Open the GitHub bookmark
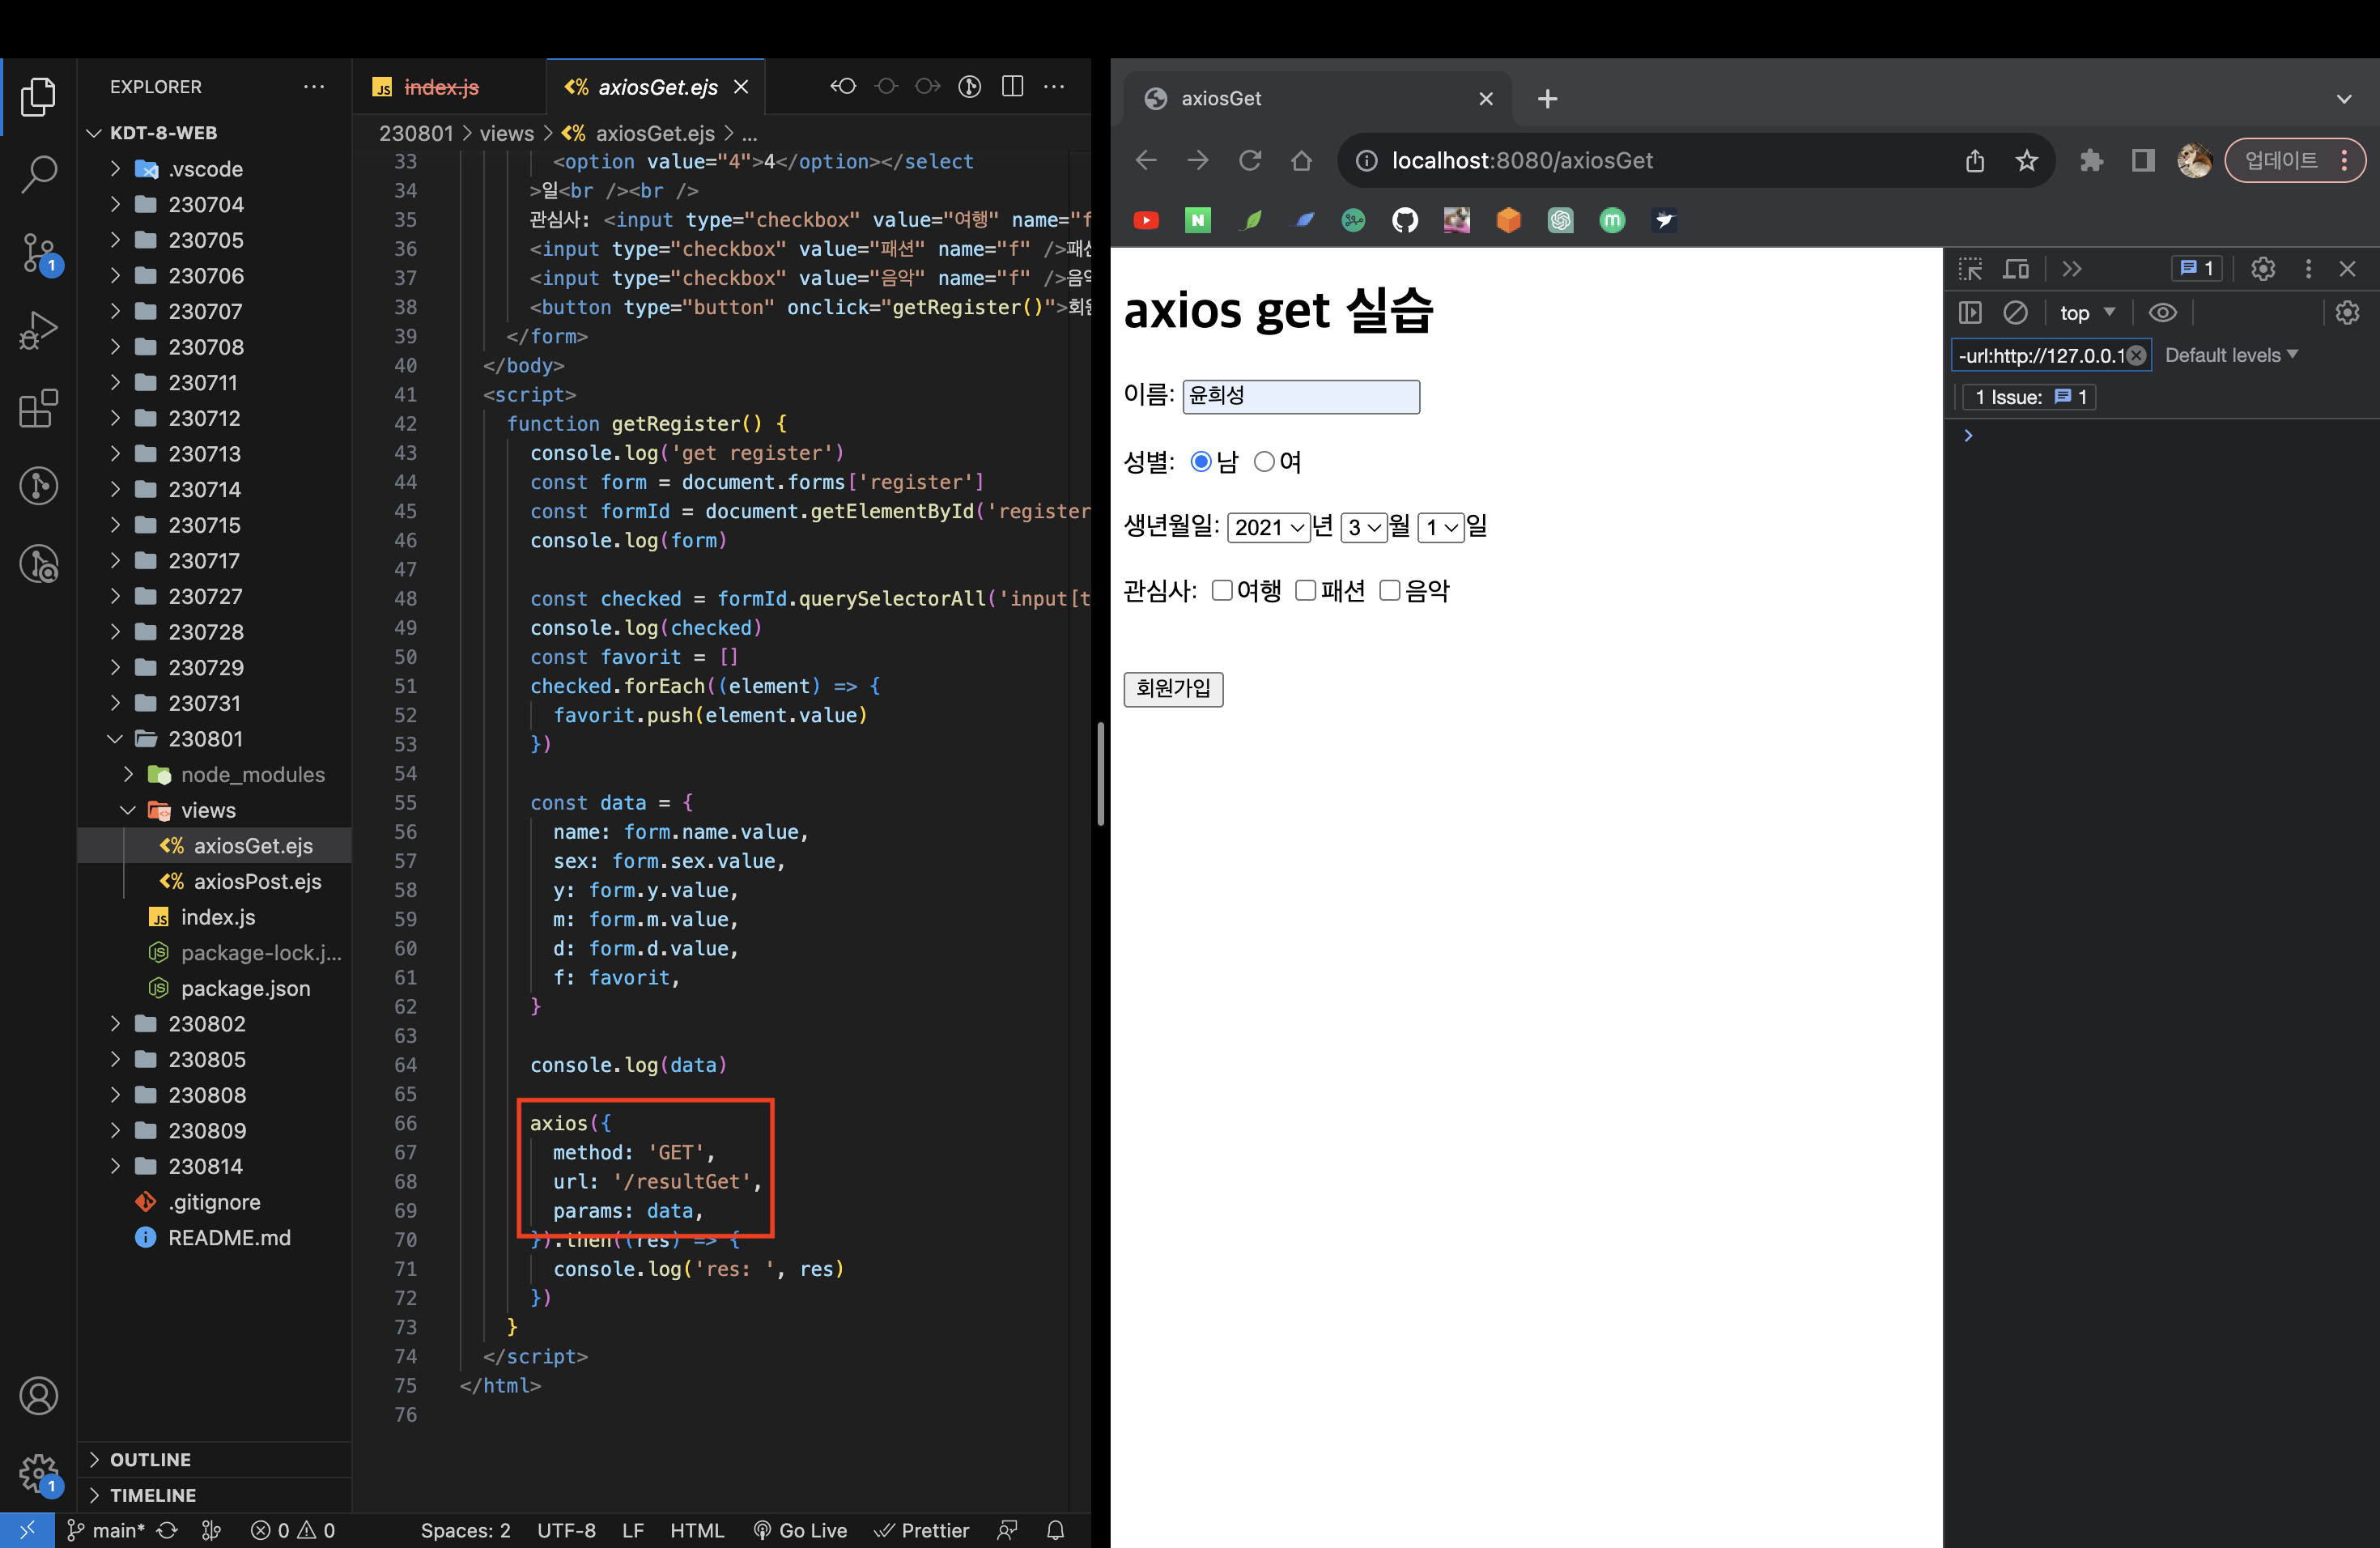The image size is (2380, 1548). tap(1405, 220)
